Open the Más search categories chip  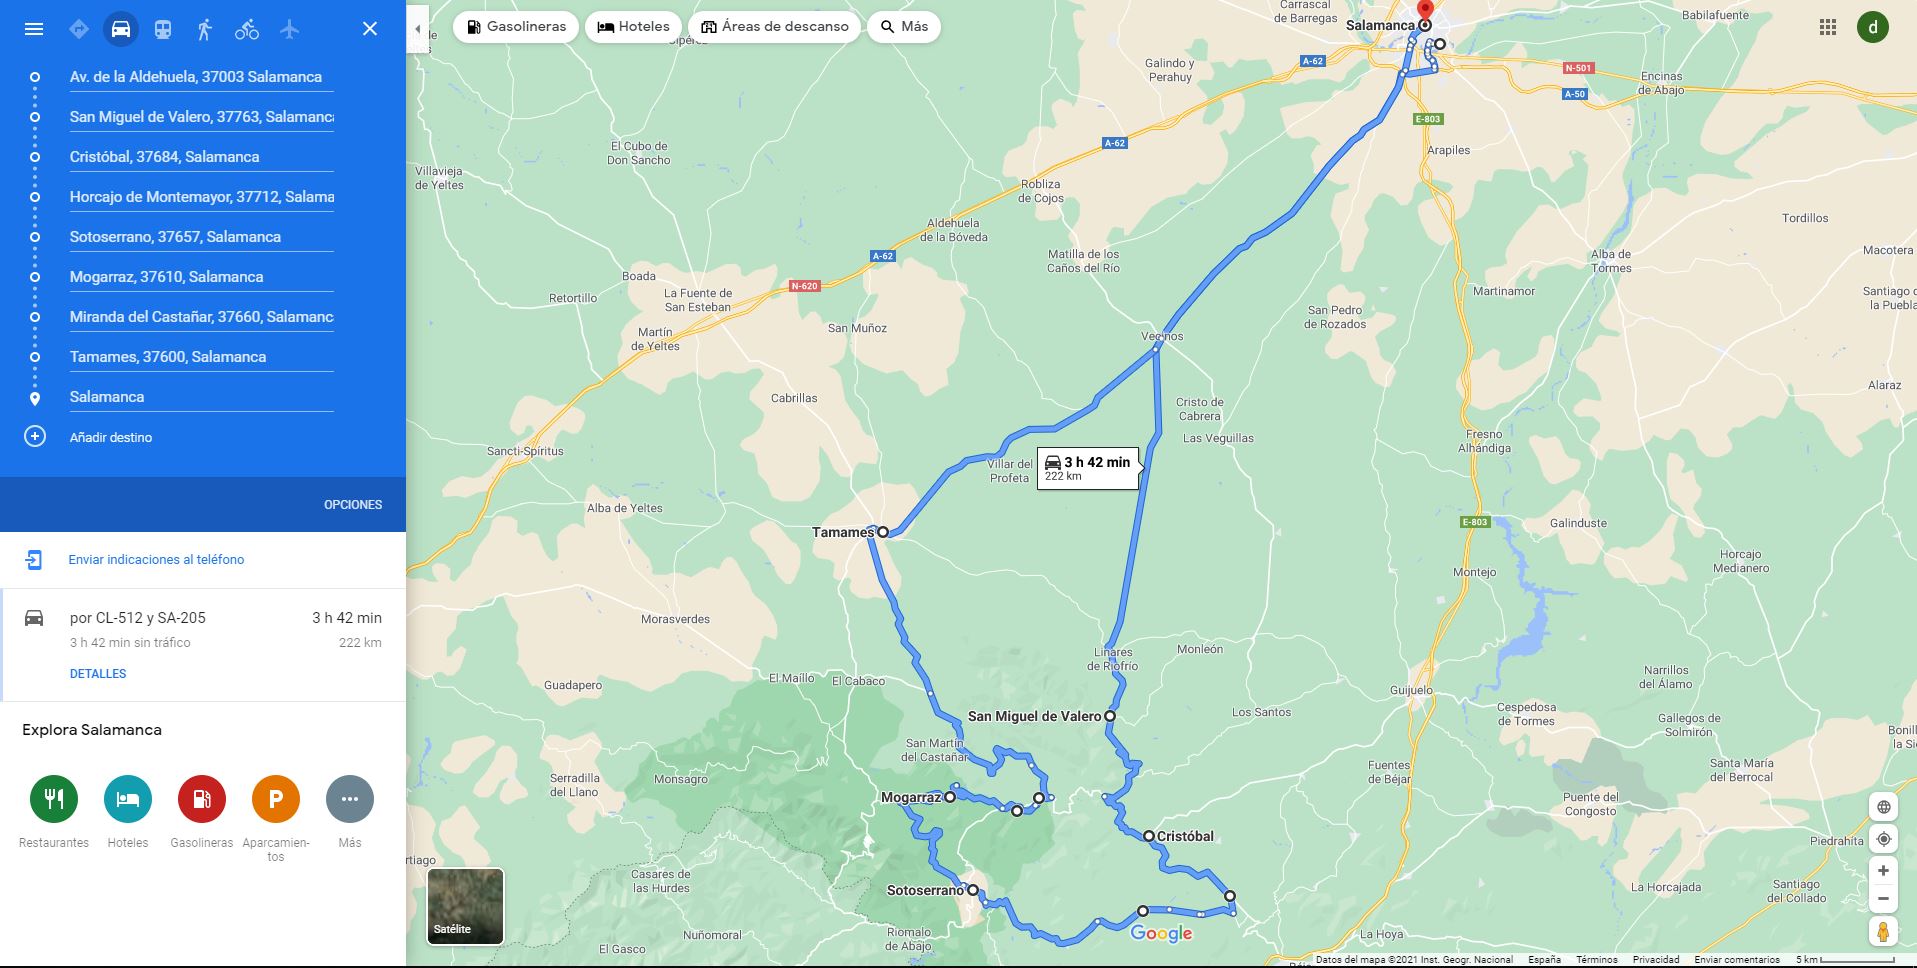tap(904, 27)
